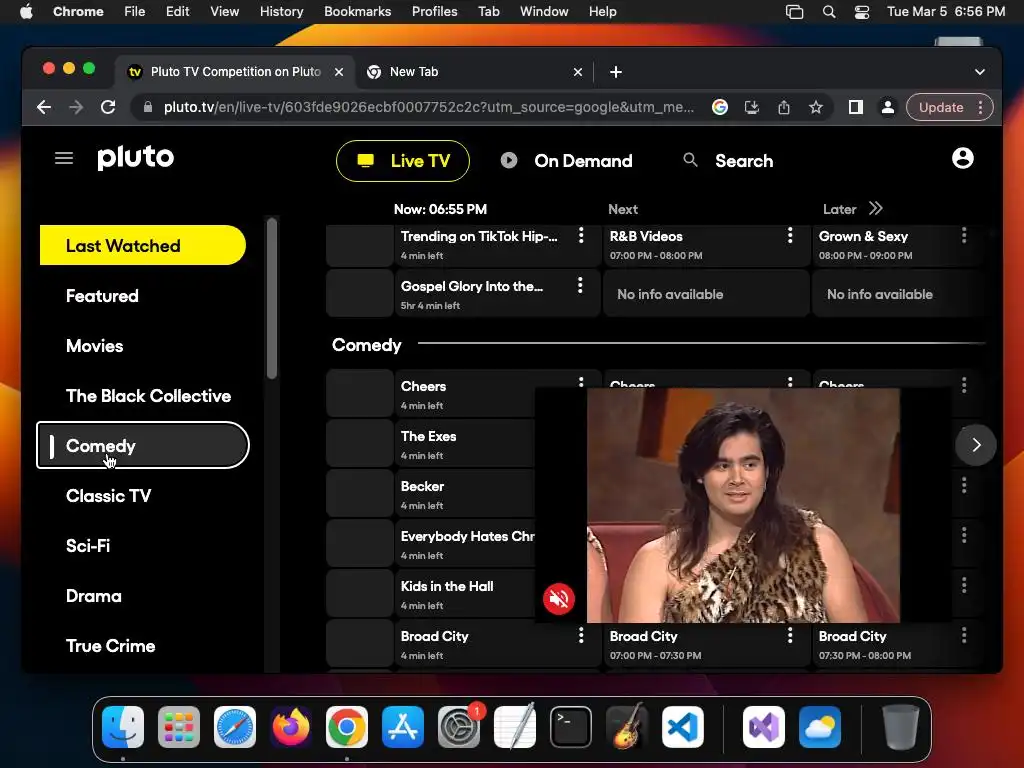Open Firefox from the Dock
The height and width of the screenshot is (768, 1024).
(291, 727)
